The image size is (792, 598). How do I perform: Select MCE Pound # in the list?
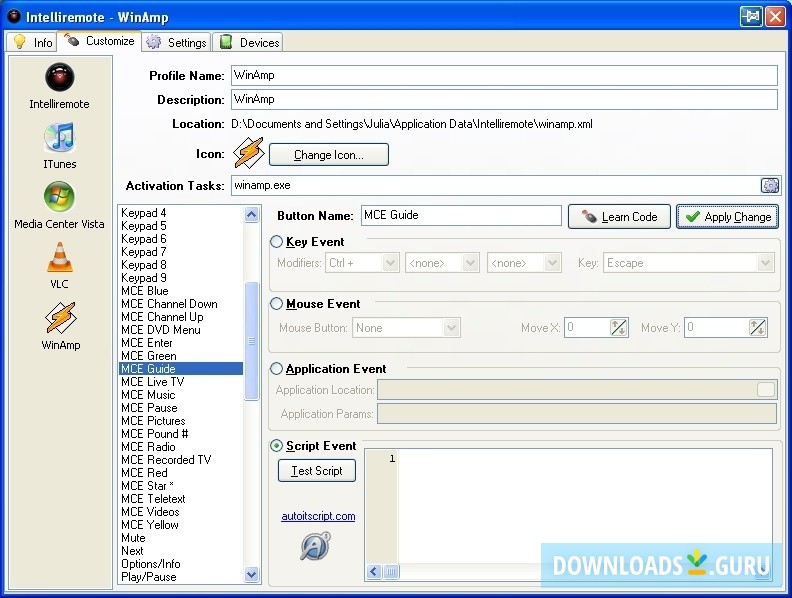[181, 434]
